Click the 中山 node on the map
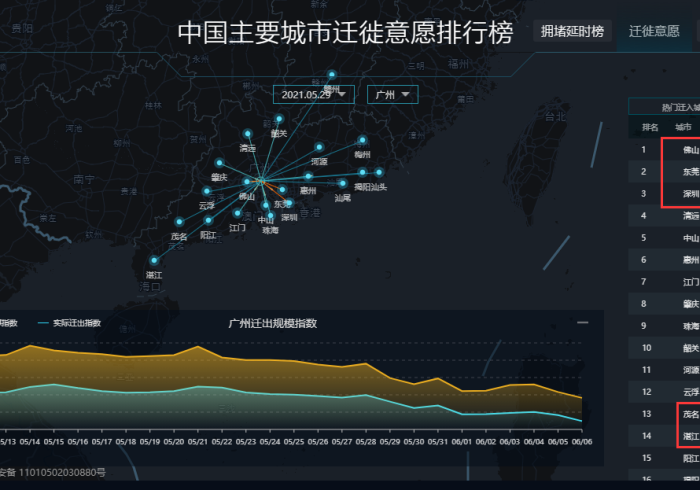The height and width of the screenshot is (490, 700). [x=266, y=205]
